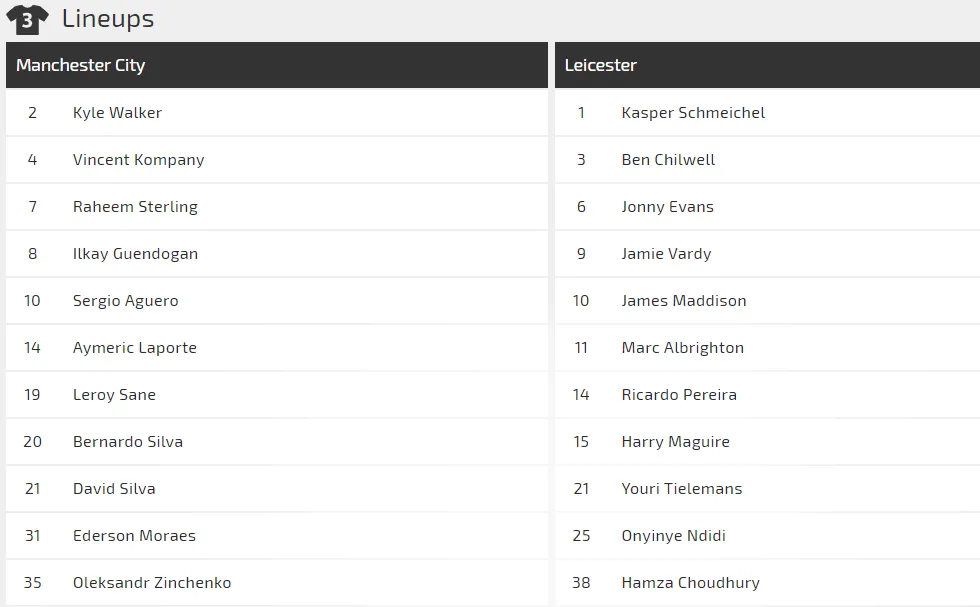Click the Lineups jersey icon

[x=27, y=19]
